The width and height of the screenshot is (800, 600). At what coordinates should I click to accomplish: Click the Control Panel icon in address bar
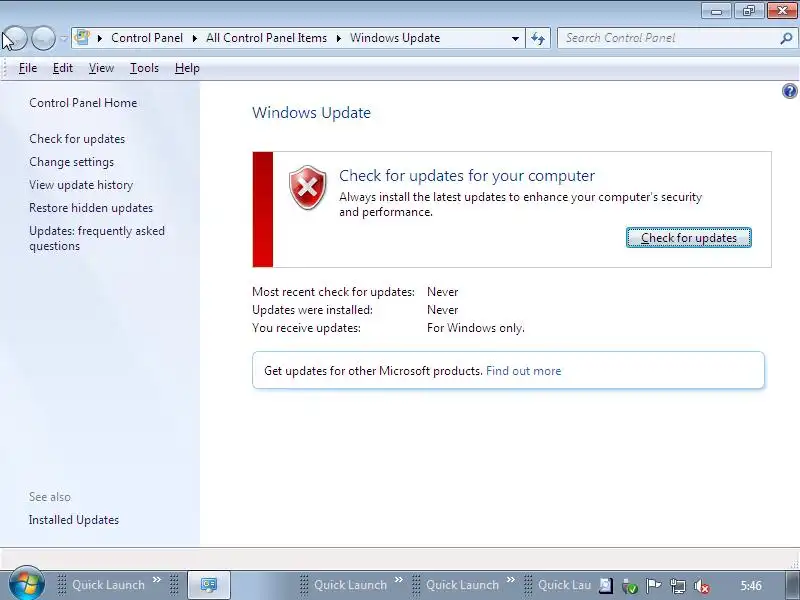83,38
